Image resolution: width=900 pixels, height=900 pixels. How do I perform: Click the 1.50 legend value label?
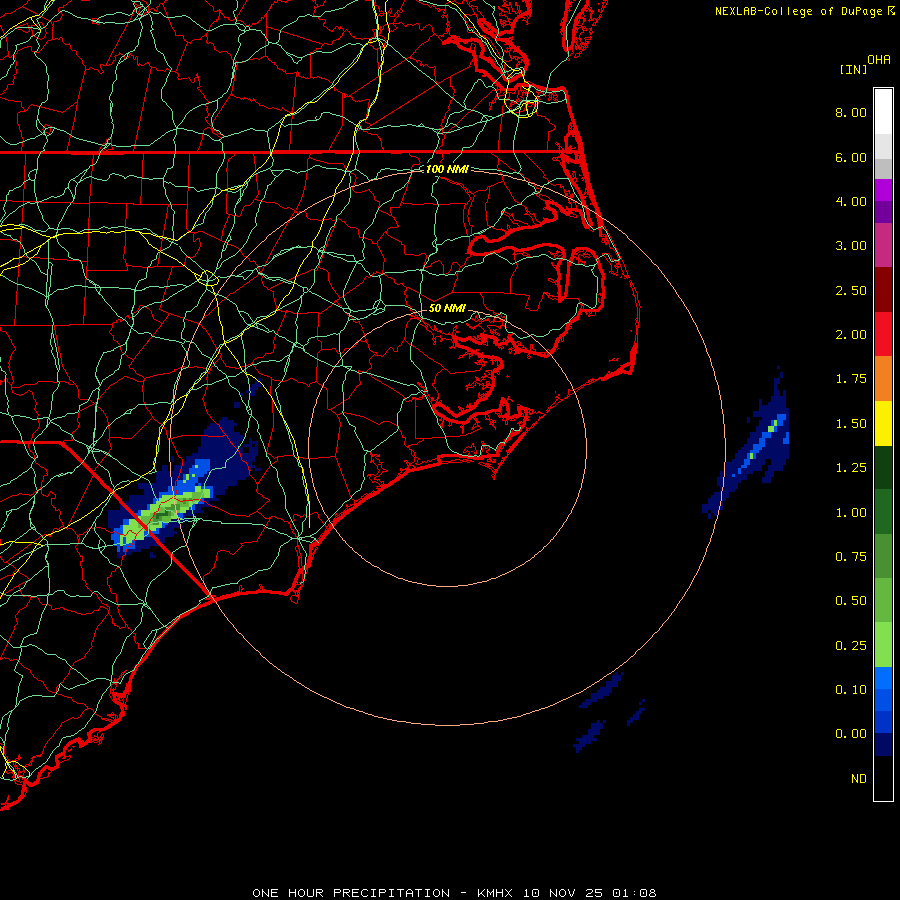click(851, 424)
